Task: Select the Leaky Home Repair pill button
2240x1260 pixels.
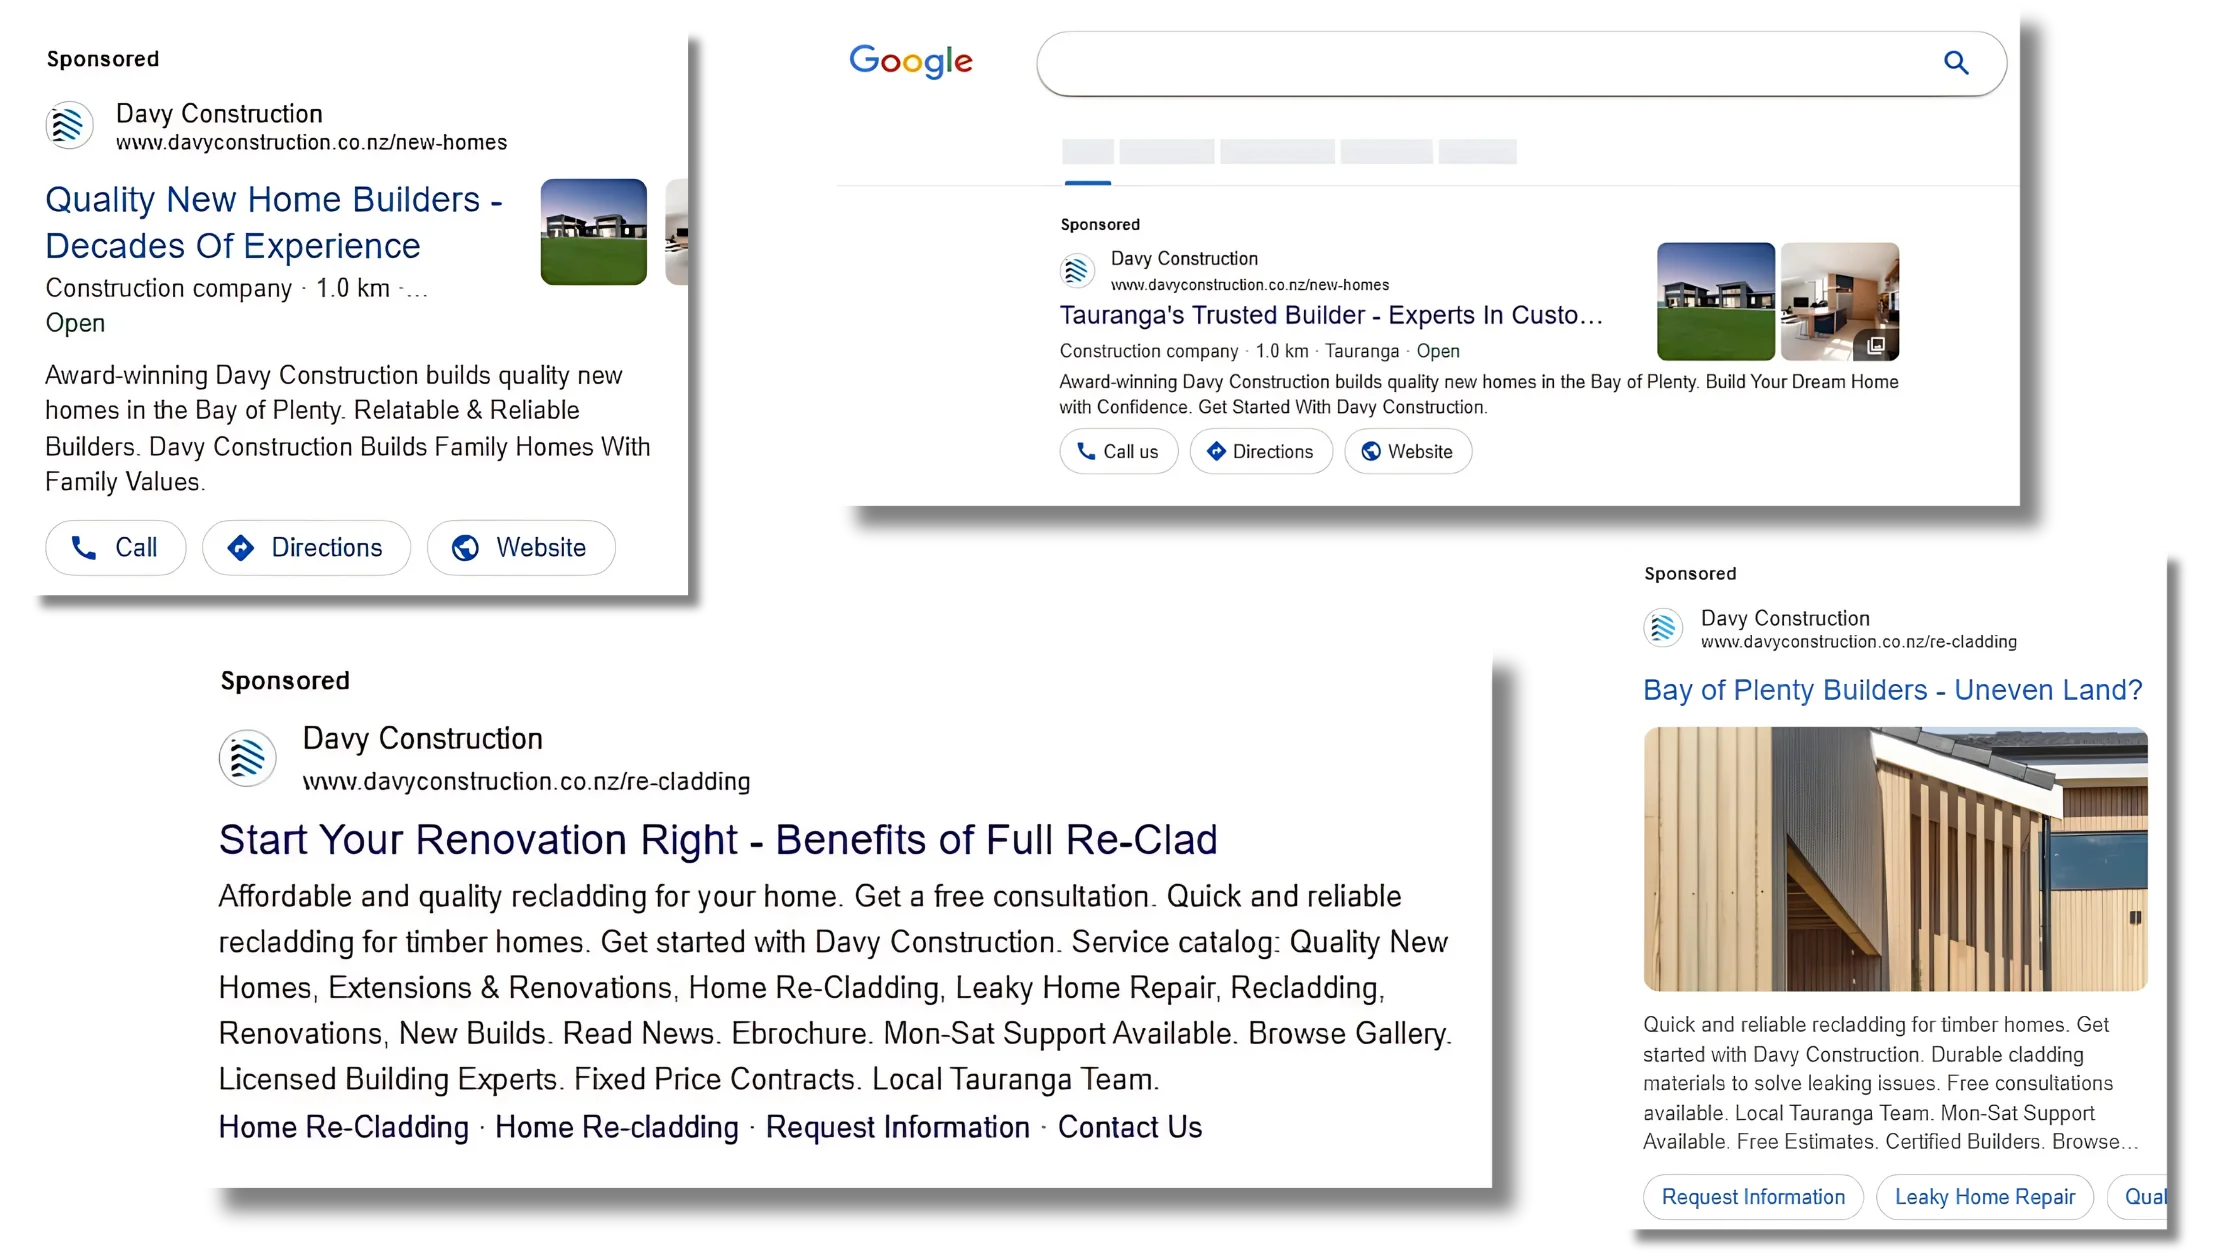Action: pos(1984,1197)
